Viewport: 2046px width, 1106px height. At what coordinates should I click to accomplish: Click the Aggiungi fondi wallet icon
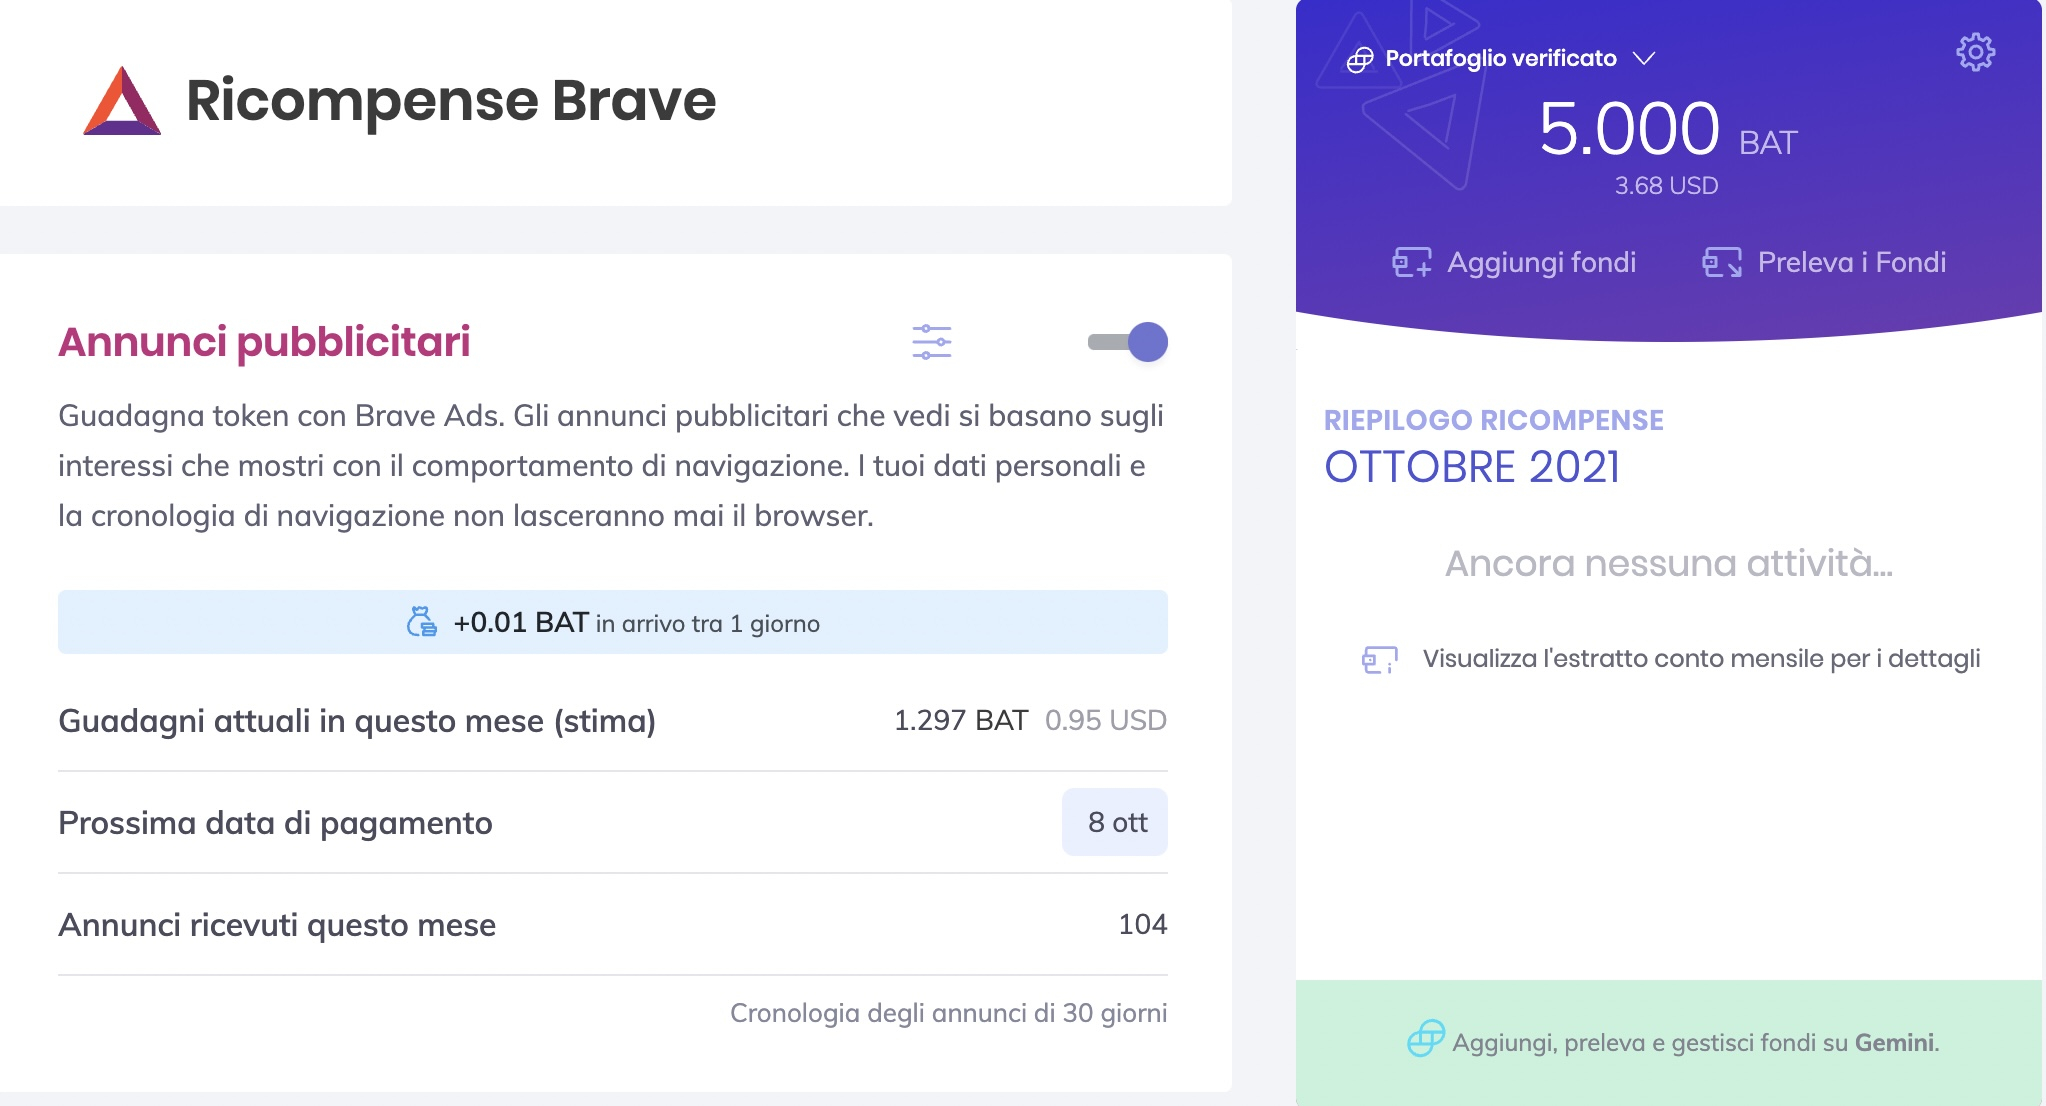click(x=1410, y=262)
